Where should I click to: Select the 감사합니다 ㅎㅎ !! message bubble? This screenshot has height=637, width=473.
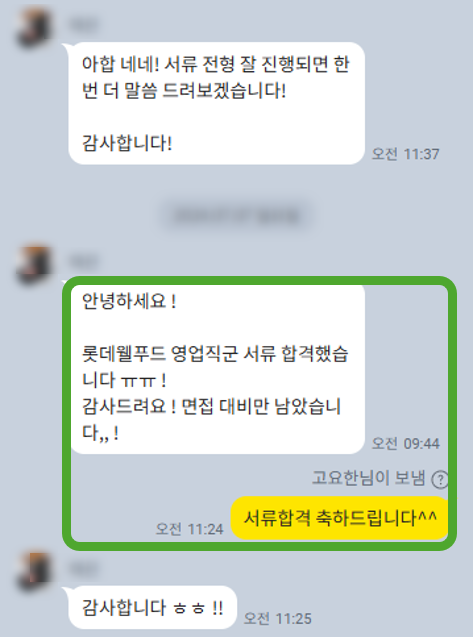click(152, 608)
